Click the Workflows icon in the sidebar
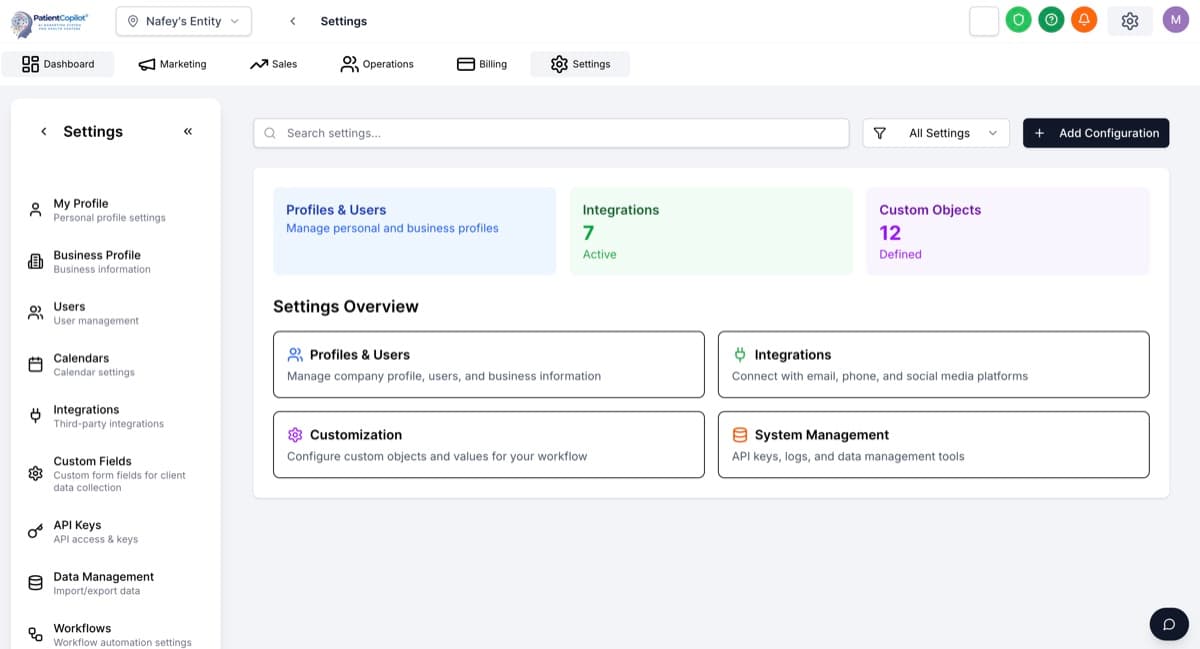The height and width of the screenshot is (649, 1200). tap(35, 635)
